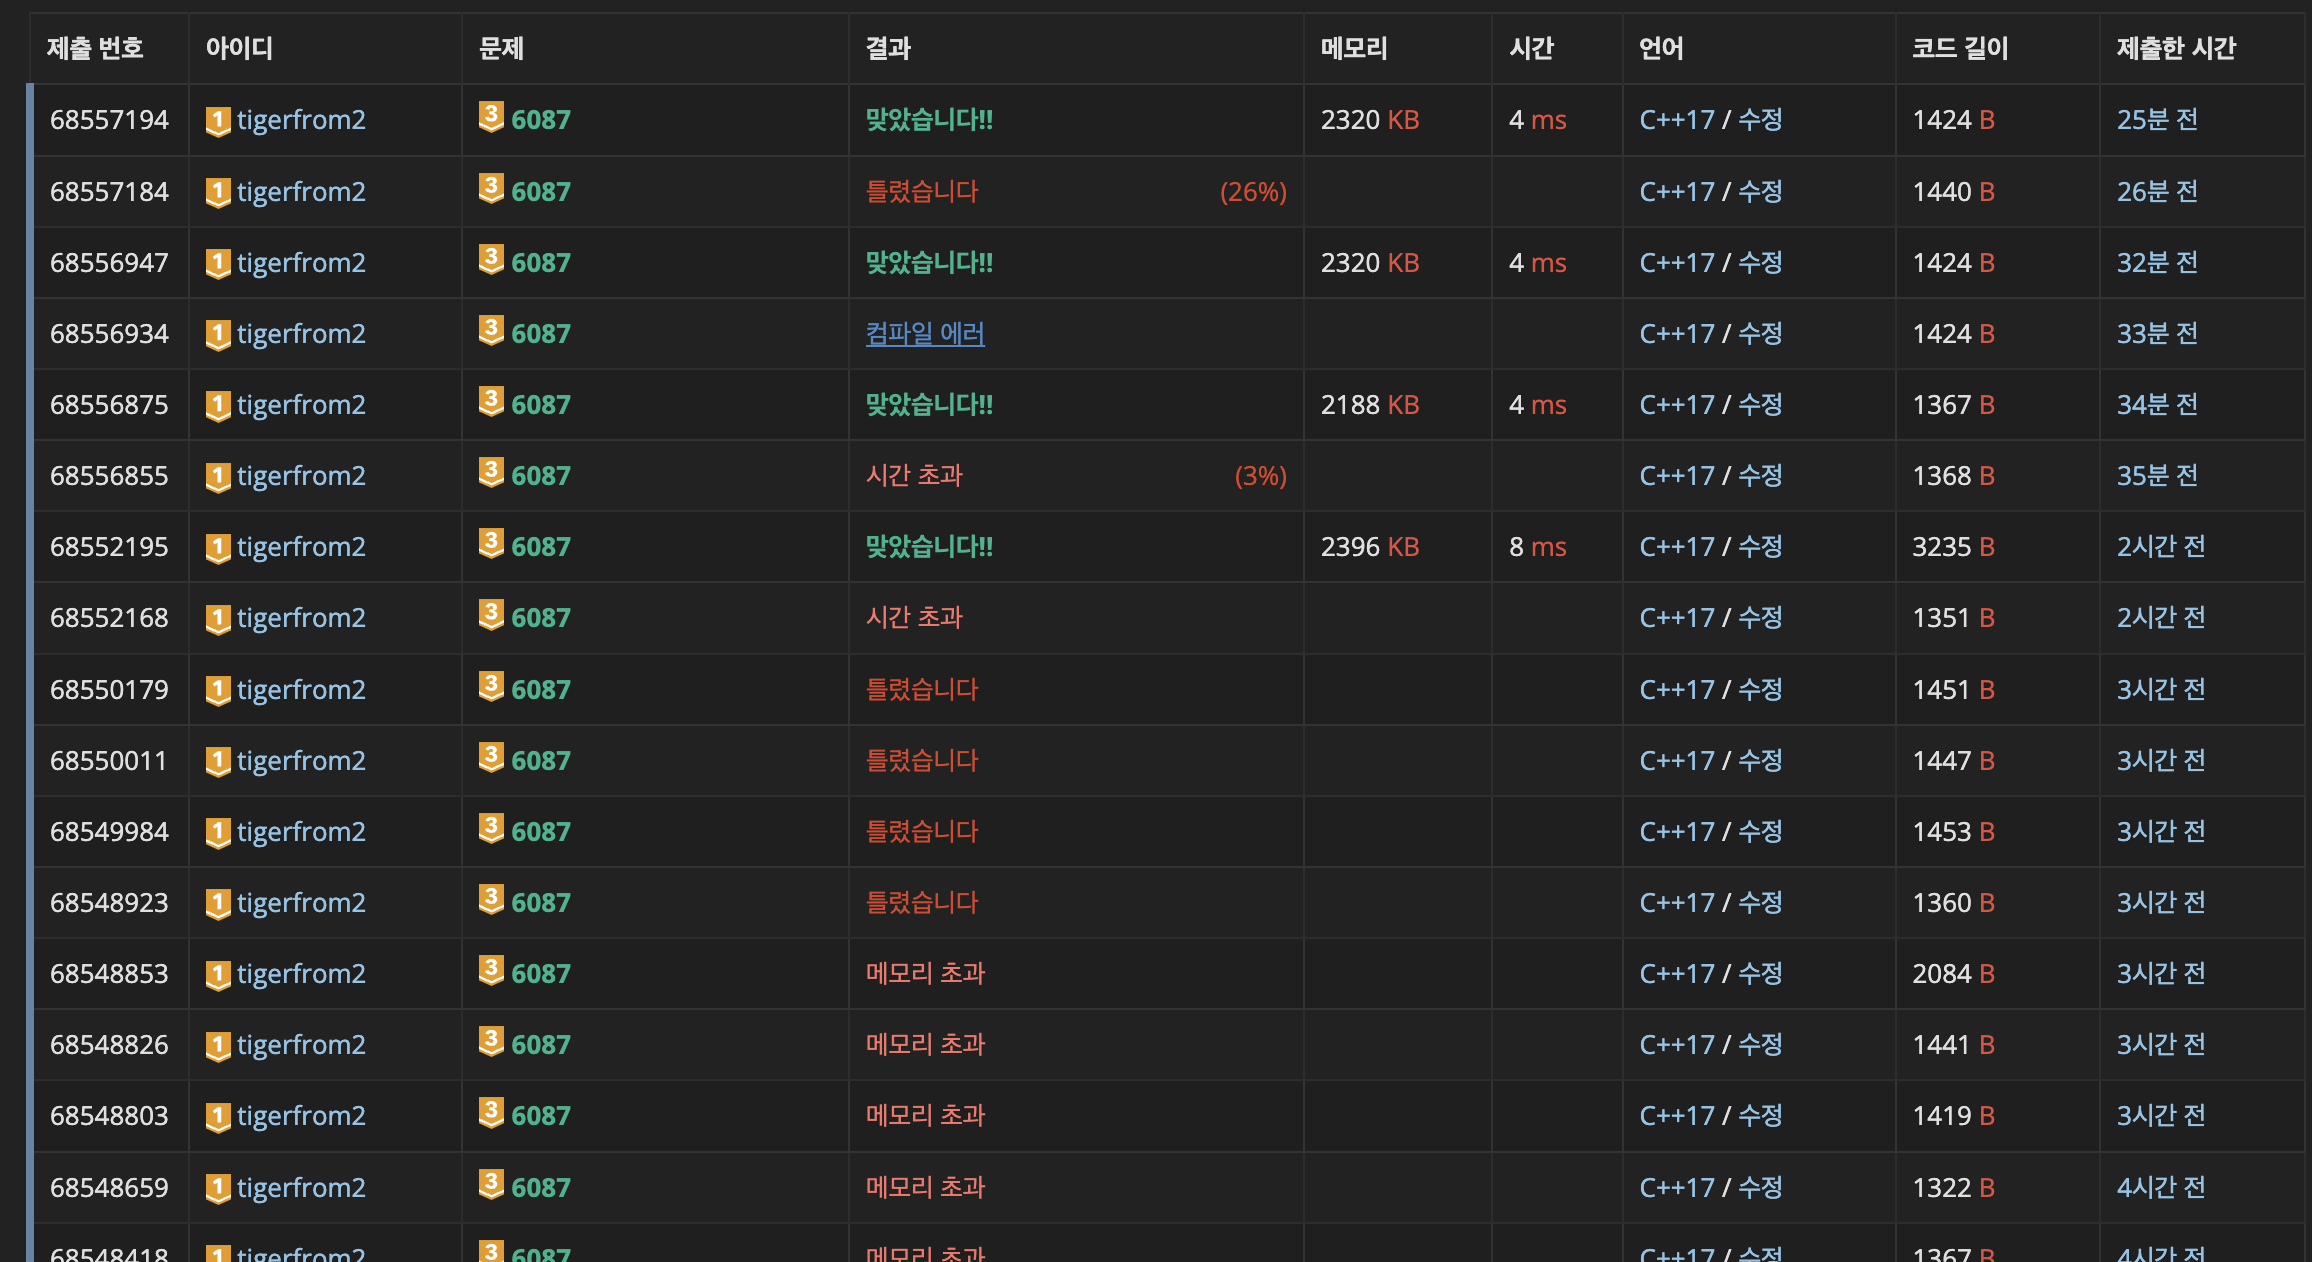The width and height of the screenshot is (2312, 1262).
Task: Open problem 6087 link in row 68549984
Action: pos(540,832)
